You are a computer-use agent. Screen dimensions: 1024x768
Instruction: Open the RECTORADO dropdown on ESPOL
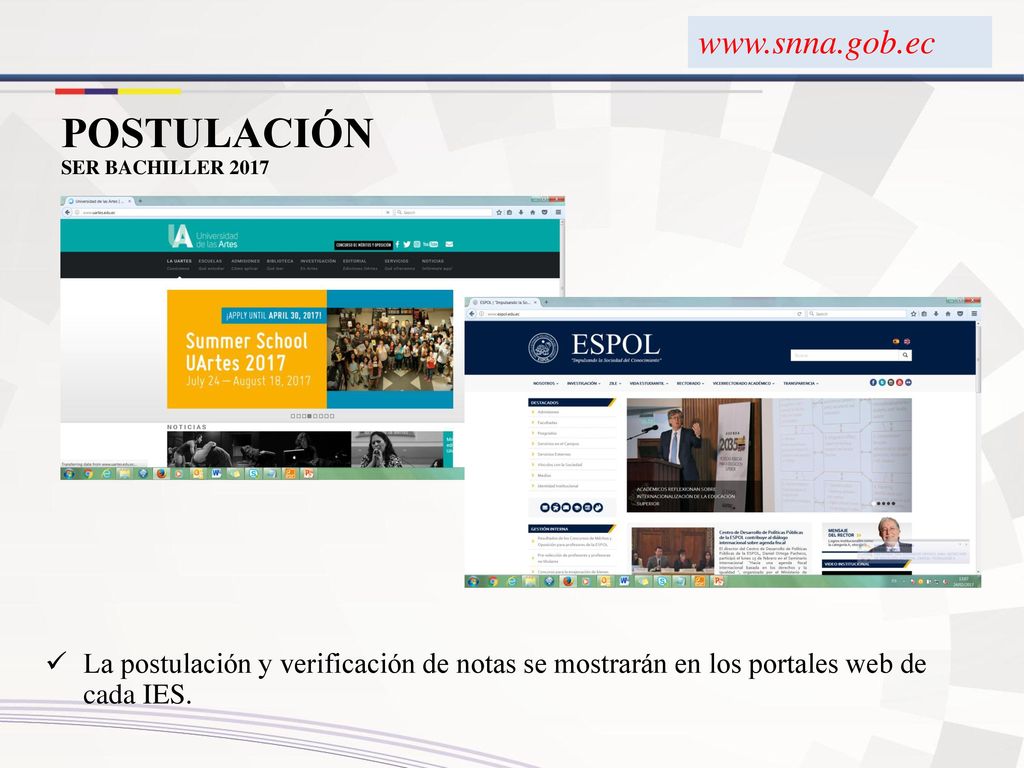690,383
